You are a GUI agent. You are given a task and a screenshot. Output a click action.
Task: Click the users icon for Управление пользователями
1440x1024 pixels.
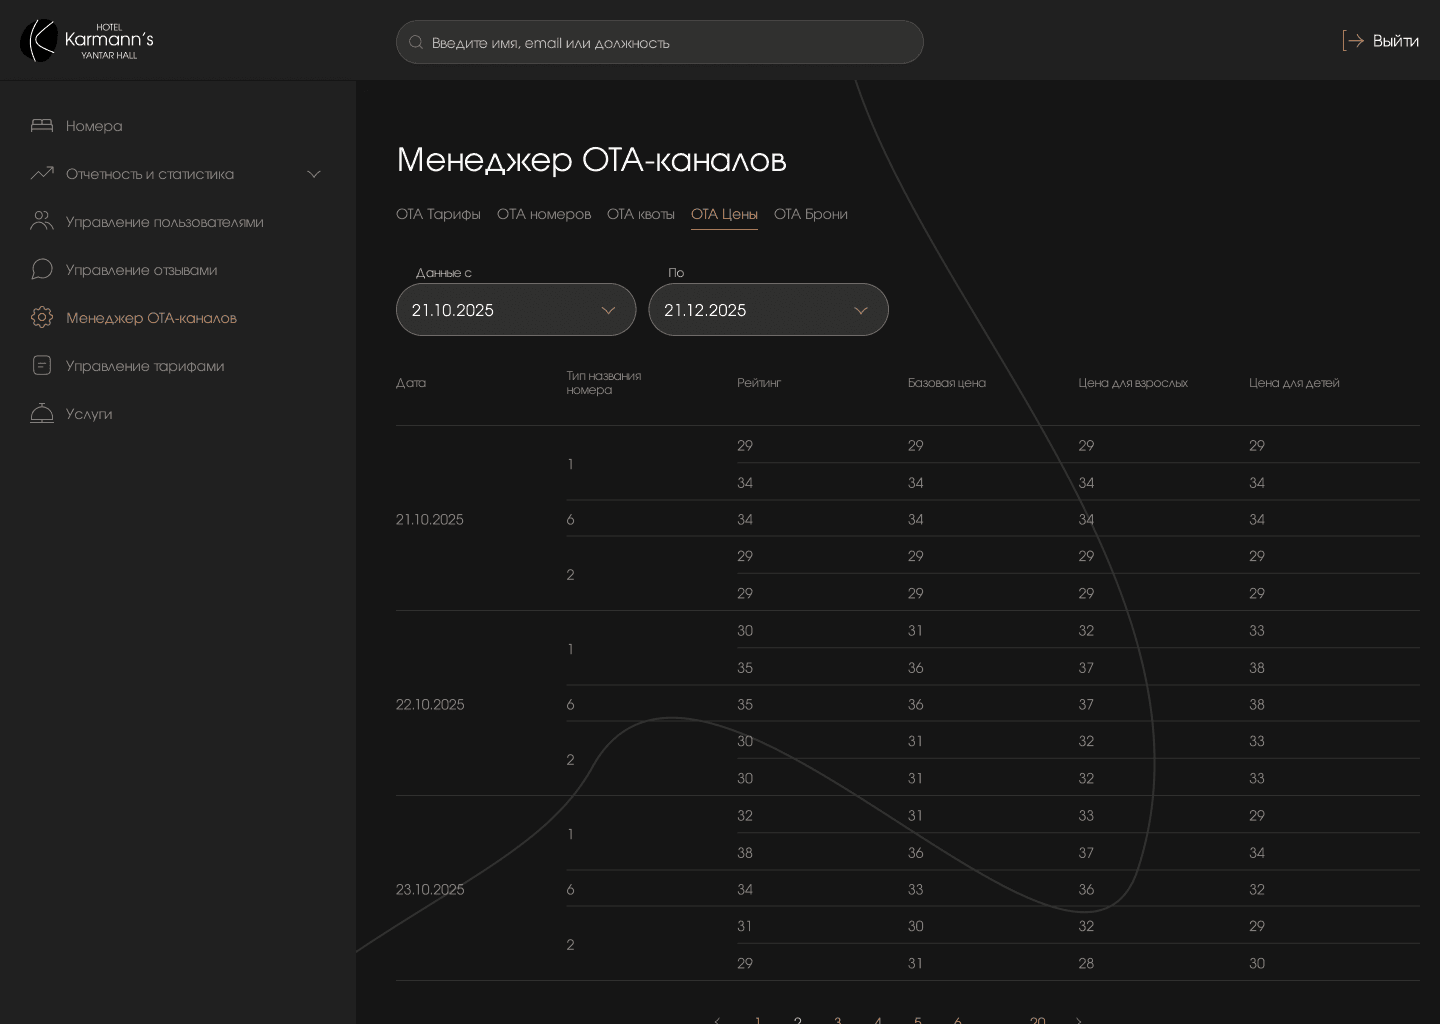(x=42, y=222)
